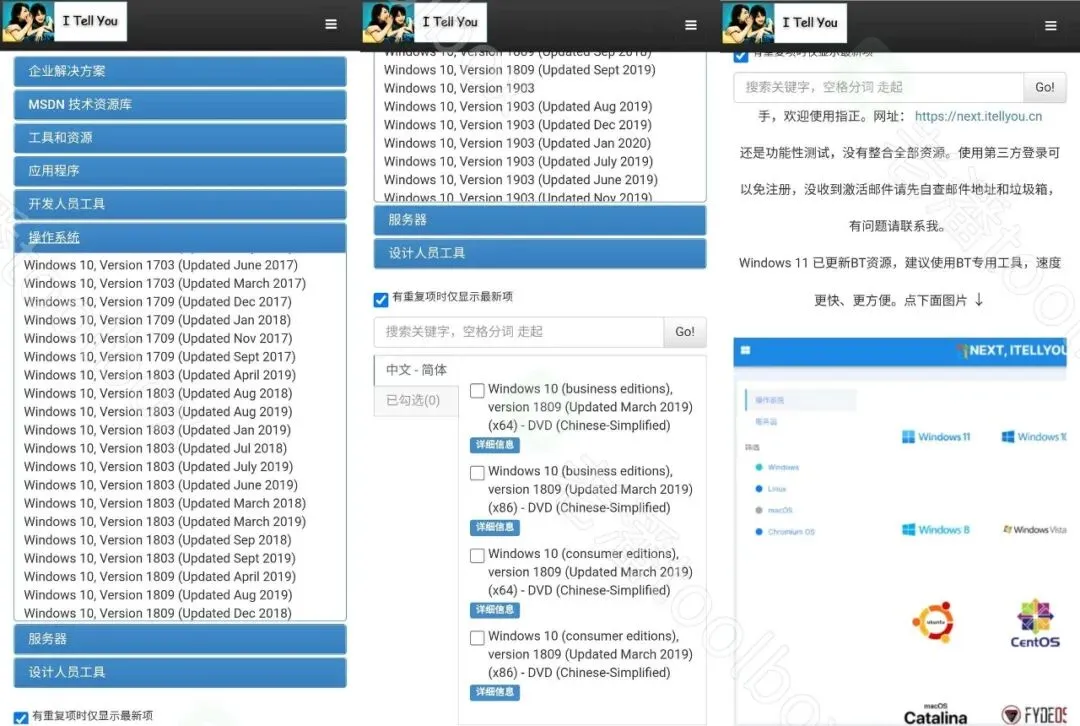Click the Windows Vista logo in the preview image
This screenshot has height=726, width=1080.
[1035, 530]
